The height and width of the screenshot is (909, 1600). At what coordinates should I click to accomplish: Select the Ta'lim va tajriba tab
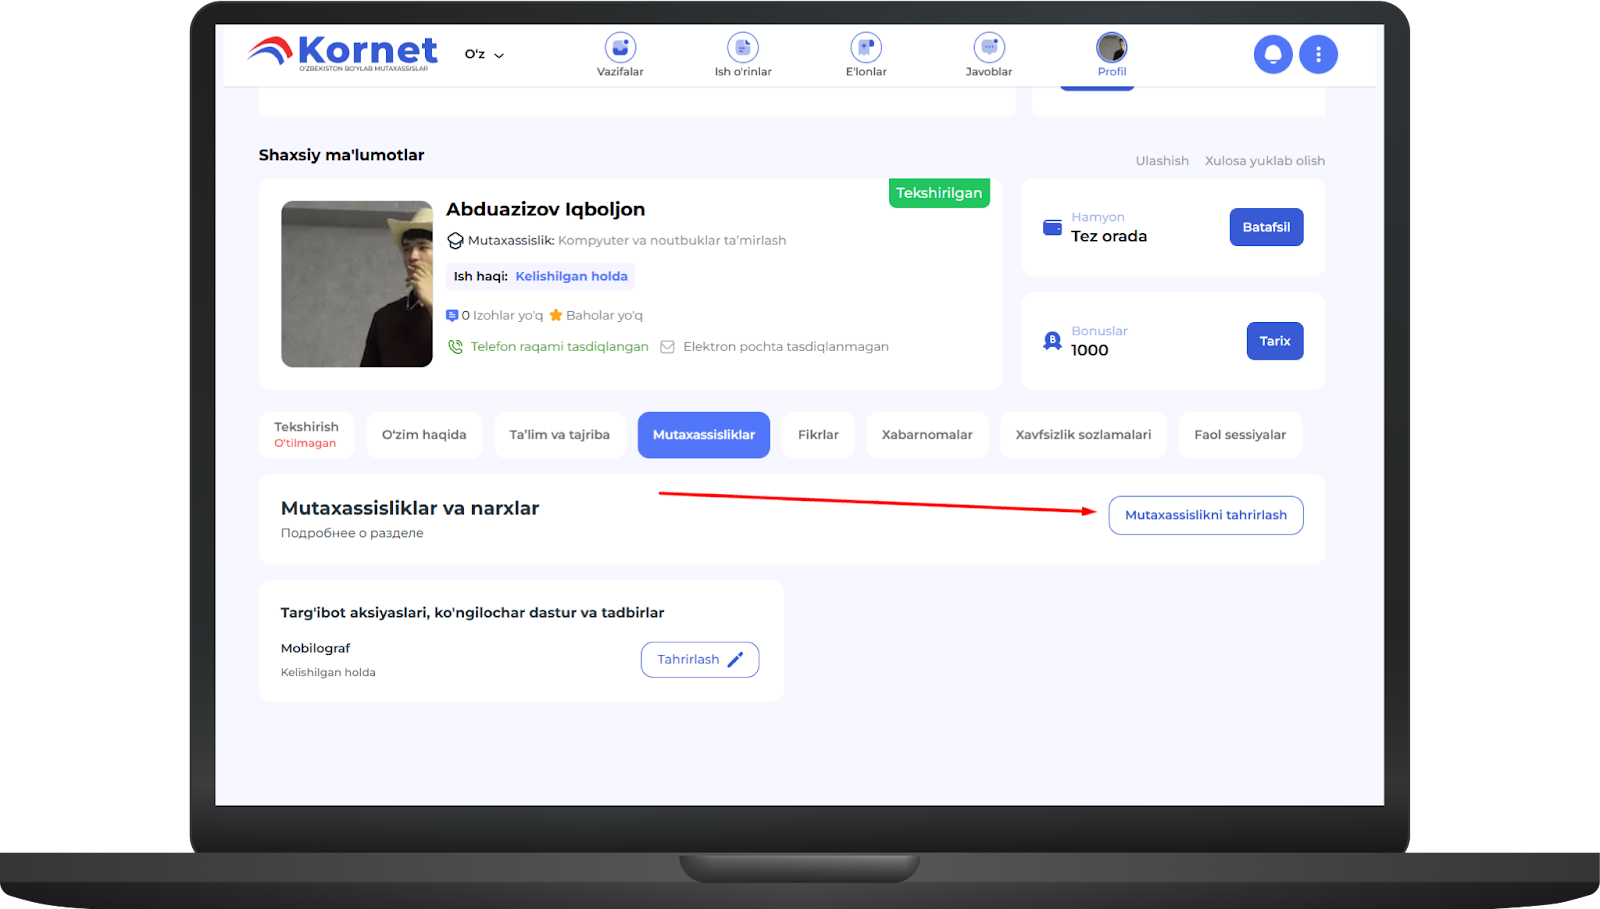pyautogui.click(x=559, y=435)
